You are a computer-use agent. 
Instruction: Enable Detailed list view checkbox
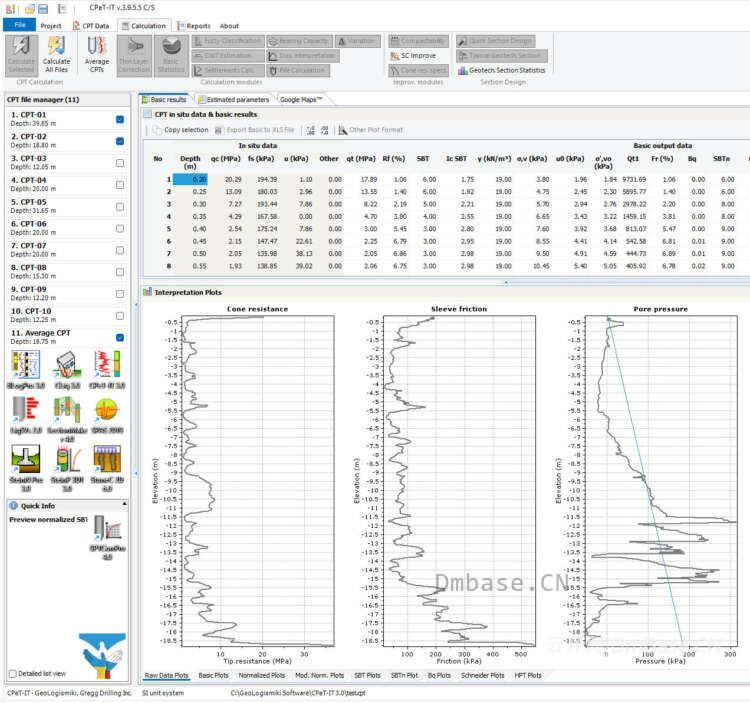(x=13, y=674)
